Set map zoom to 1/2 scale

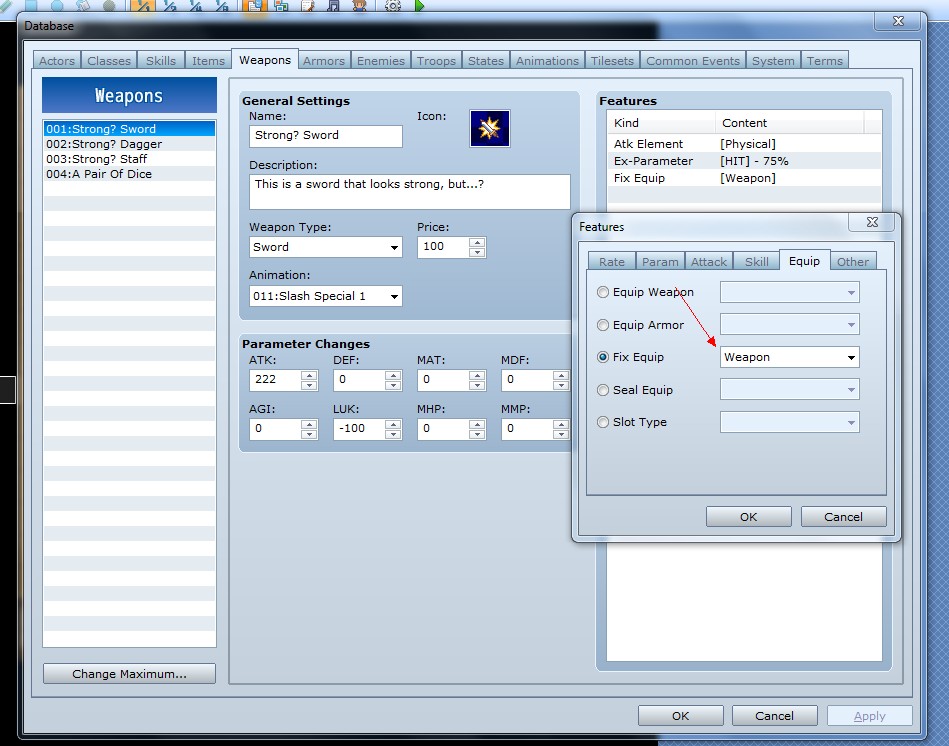pyautogui.click(x=170, y=5)
